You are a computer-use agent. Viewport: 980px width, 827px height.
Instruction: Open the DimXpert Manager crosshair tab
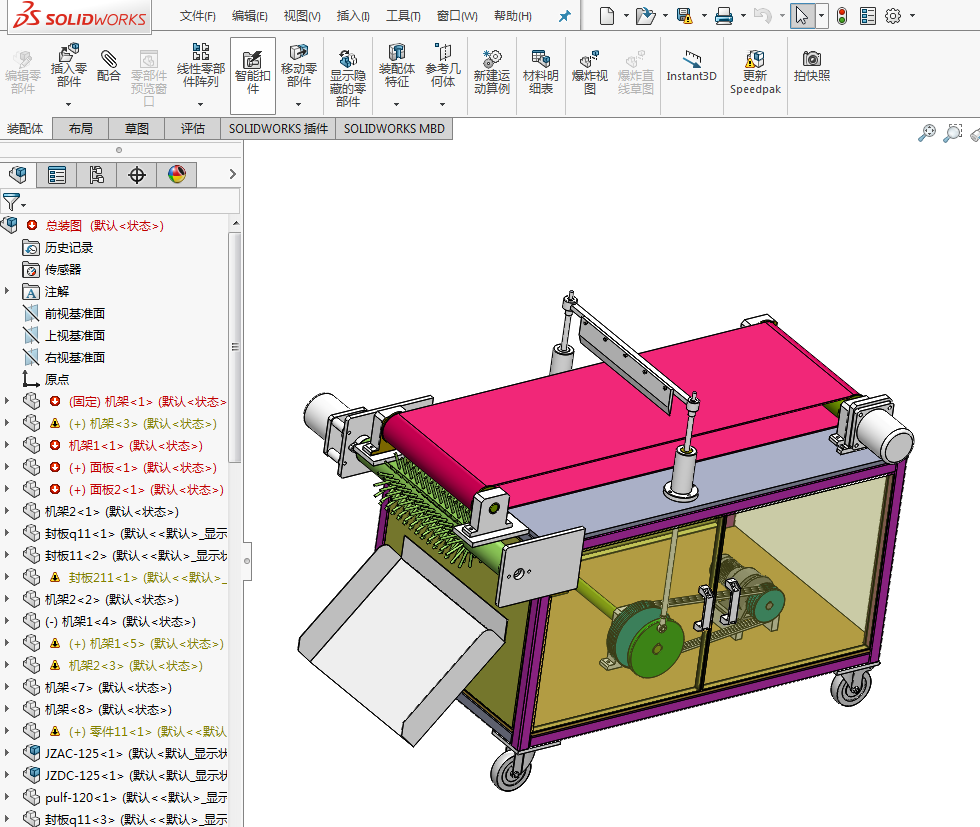point(136,175)
